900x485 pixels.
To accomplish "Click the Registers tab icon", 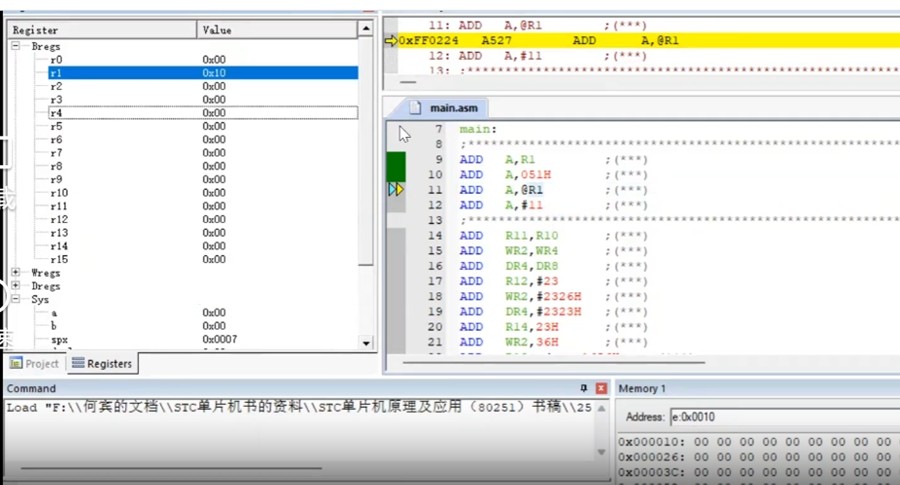I will [78, 364].
